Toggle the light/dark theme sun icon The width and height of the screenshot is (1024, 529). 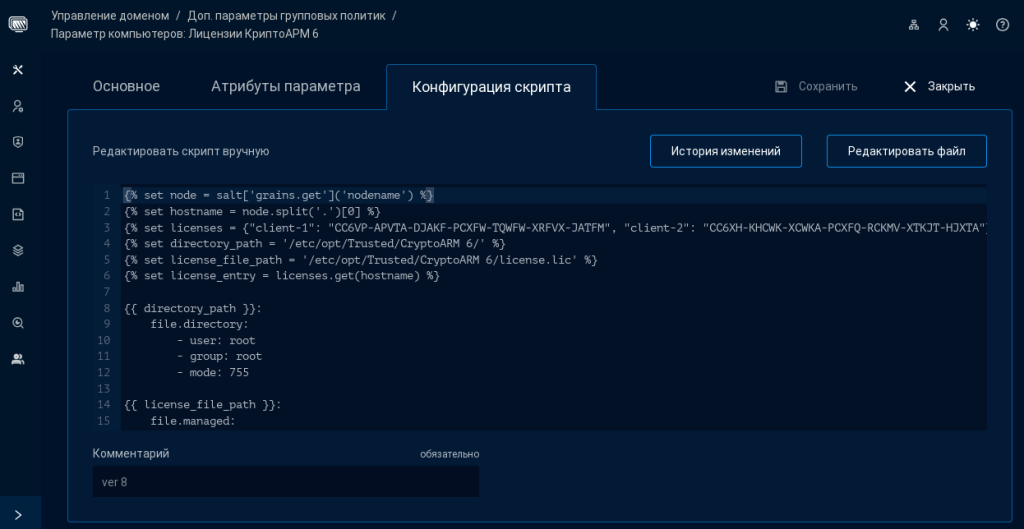coord(972,25)
